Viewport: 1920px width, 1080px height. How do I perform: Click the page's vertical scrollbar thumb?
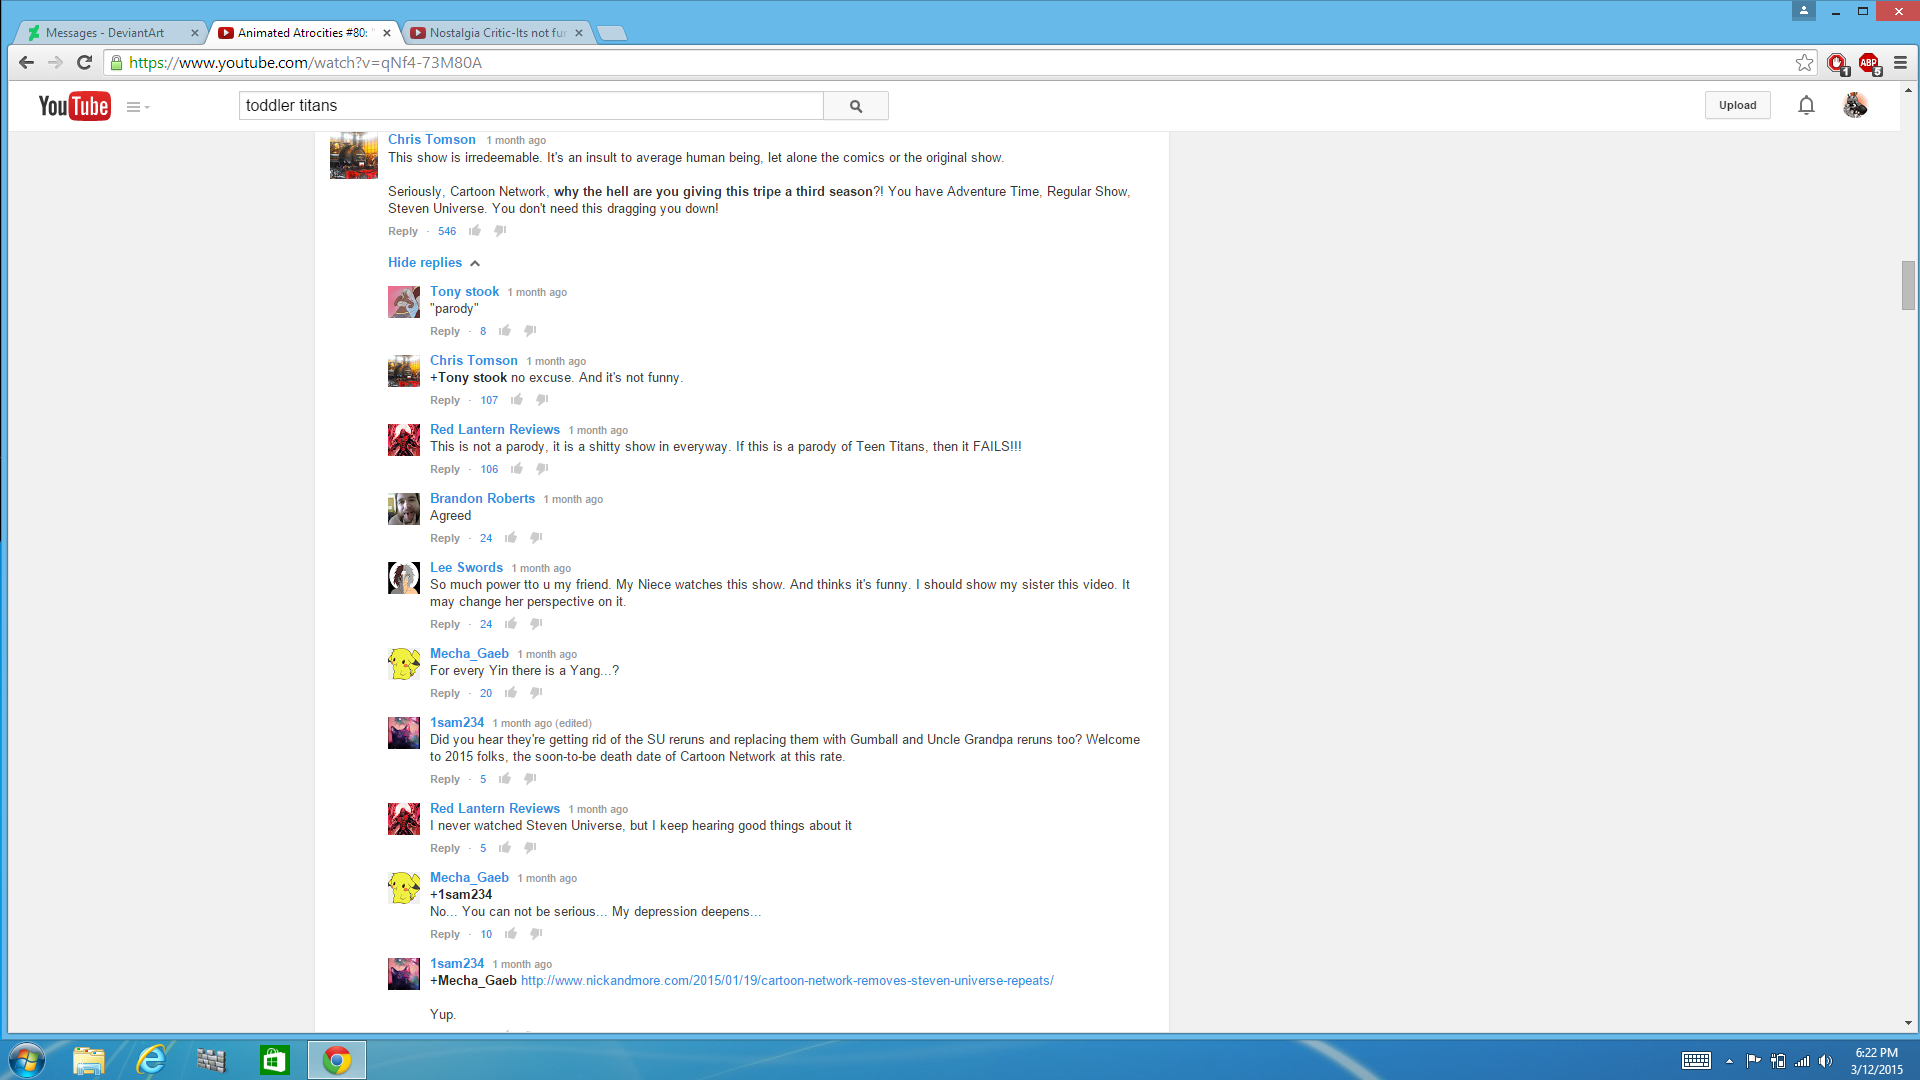coord(1908,285)
